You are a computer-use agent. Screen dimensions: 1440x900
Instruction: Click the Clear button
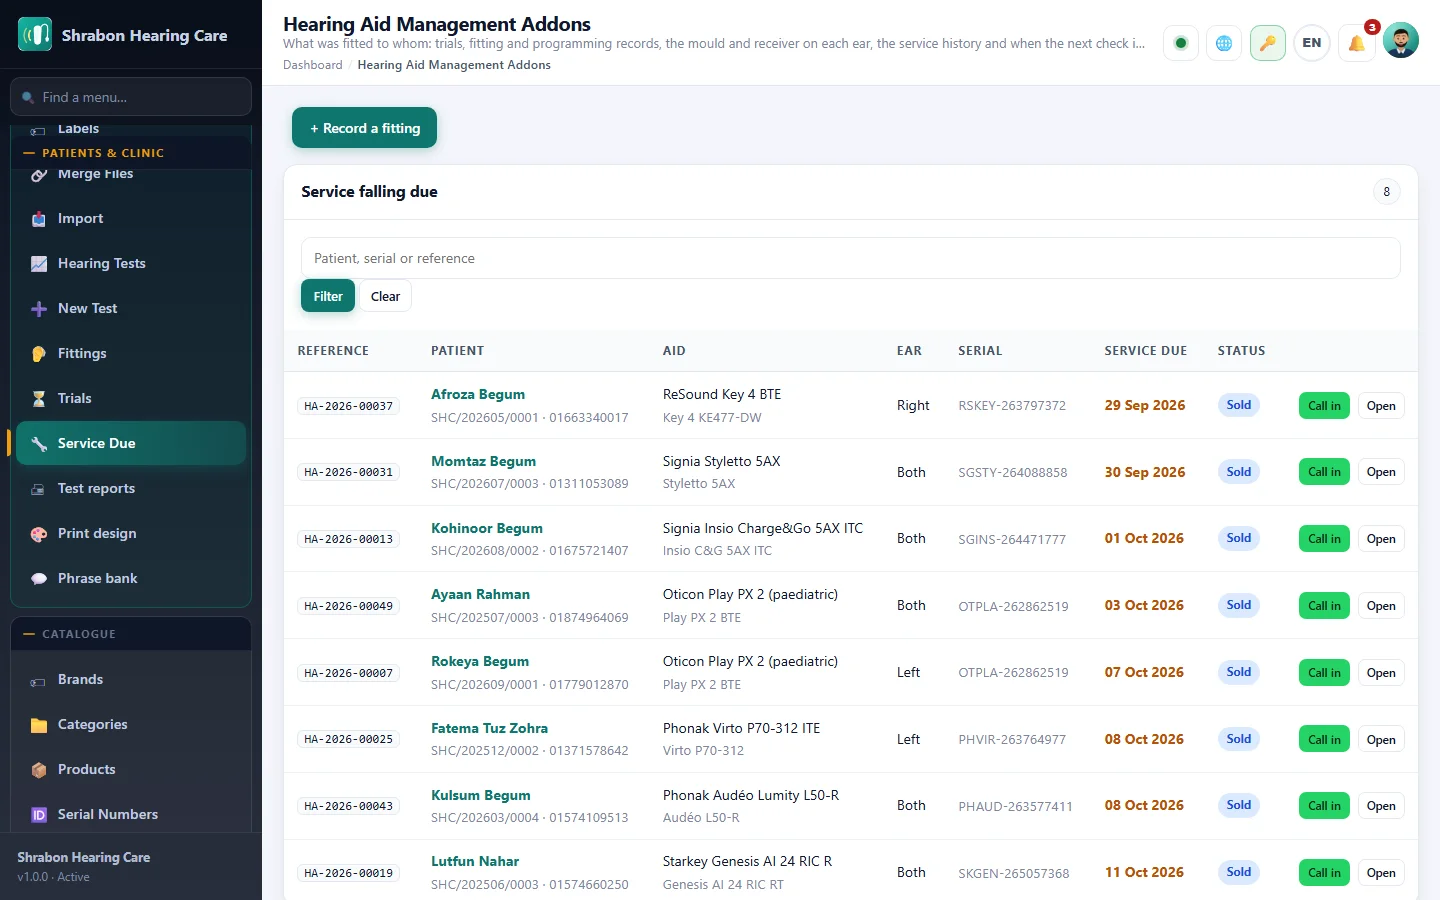point(385,296)
